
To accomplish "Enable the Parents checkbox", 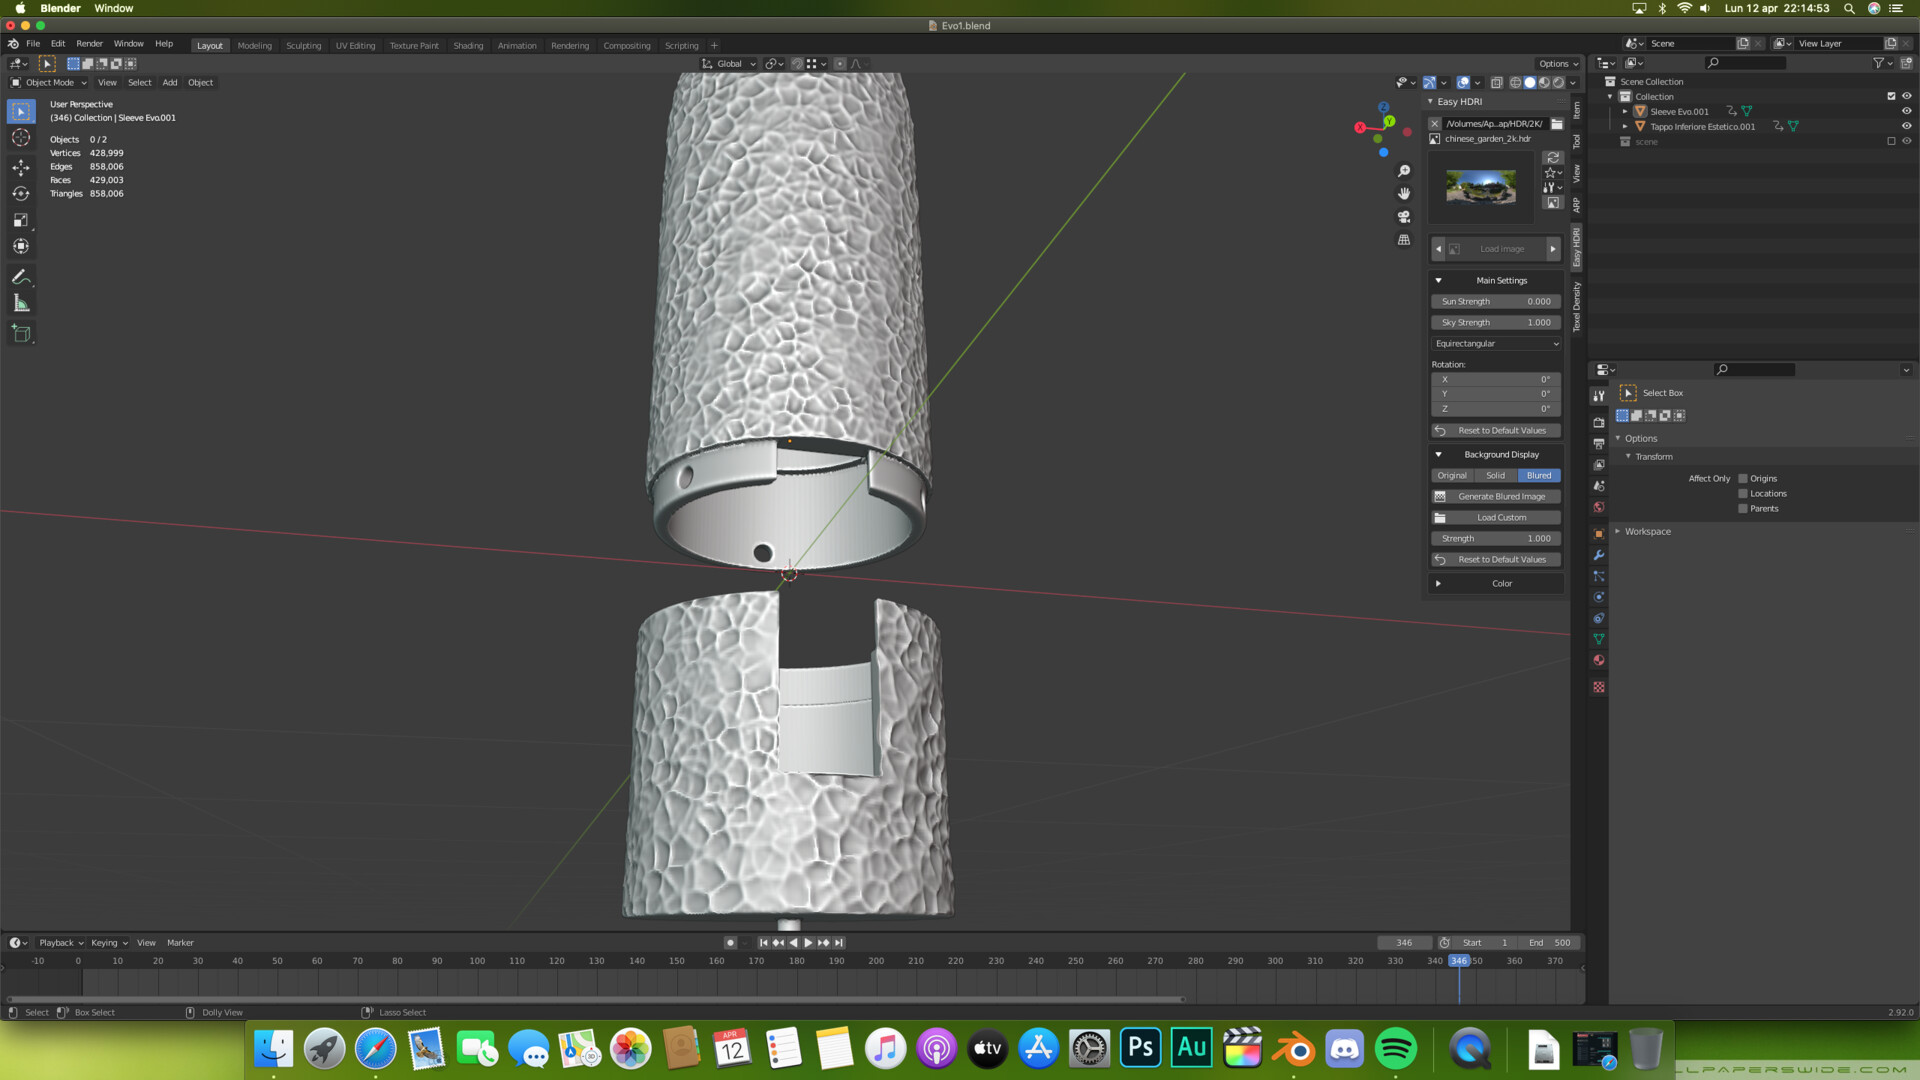I will (1743, 508).
